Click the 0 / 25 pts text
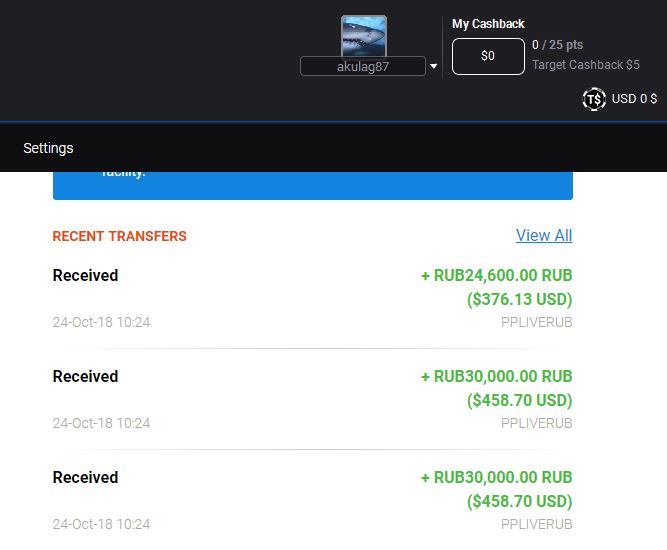 coord(557,45)
